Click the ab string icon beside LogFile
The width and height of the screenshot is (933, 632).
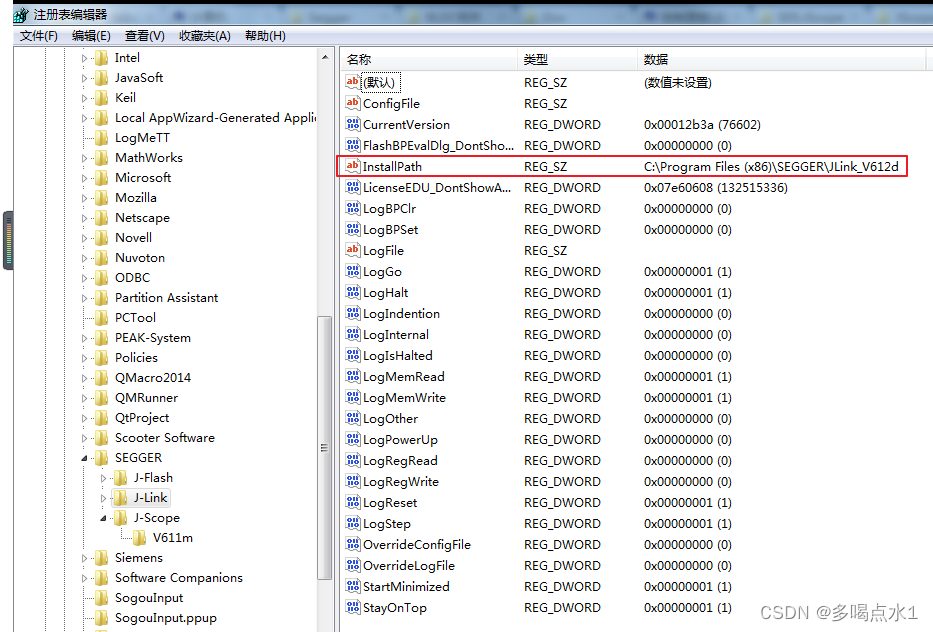click(x=352, y=250)
